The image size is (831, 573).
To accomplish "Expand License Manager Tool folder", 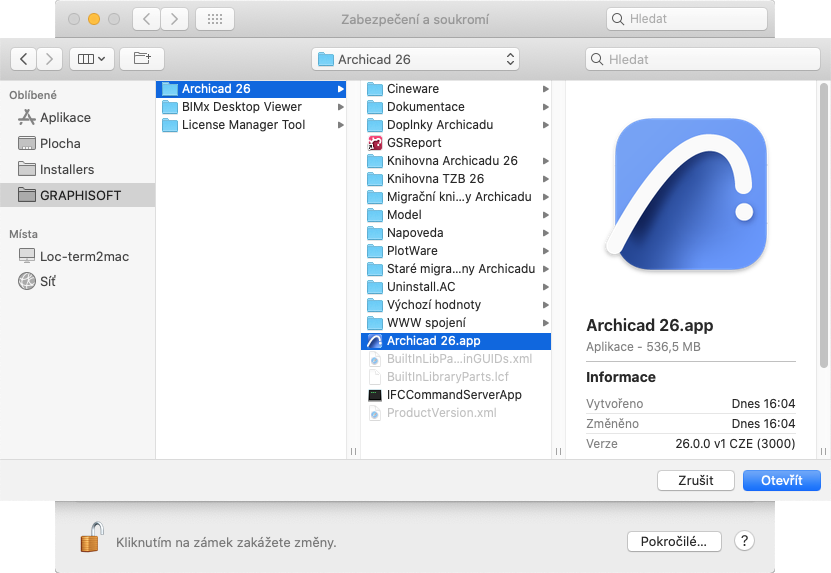I will [x=340, y=125].
